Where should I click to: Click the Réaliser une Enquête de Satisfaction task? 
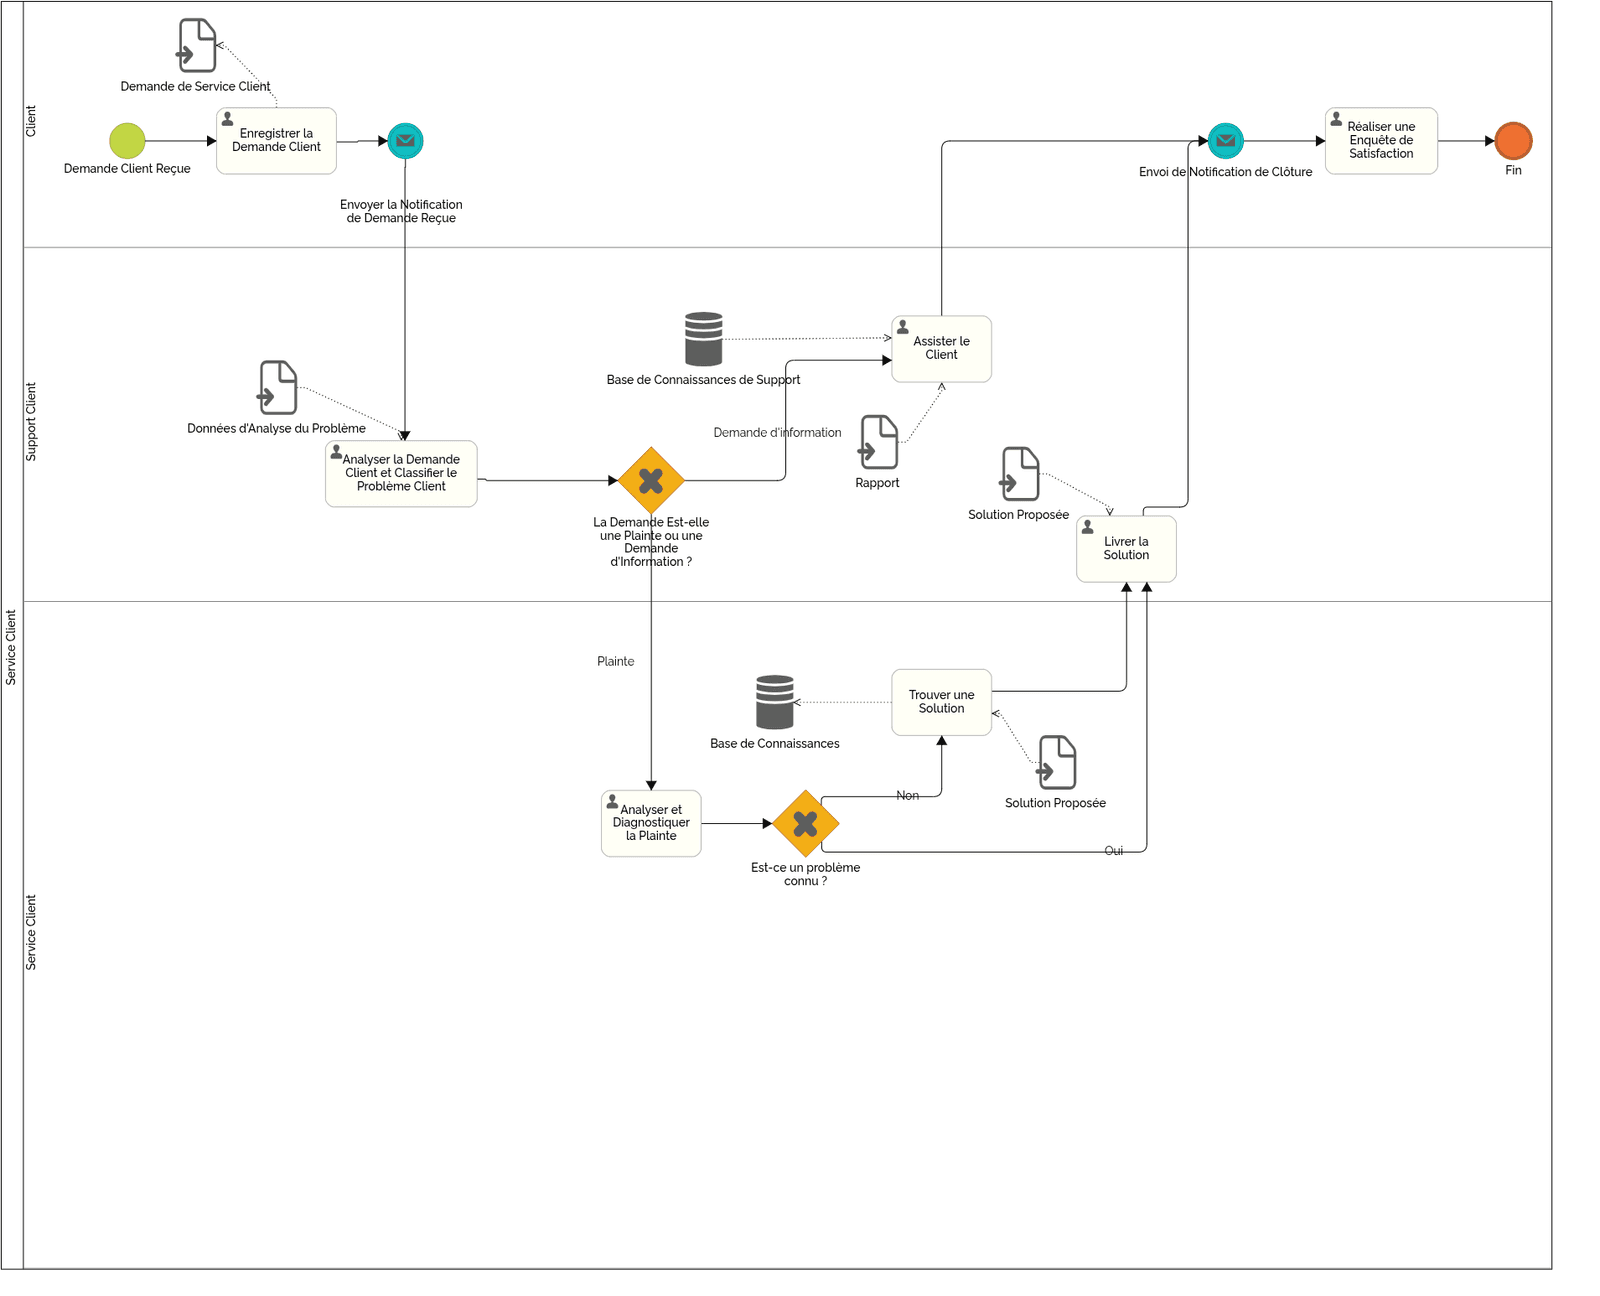[1381, 140]
